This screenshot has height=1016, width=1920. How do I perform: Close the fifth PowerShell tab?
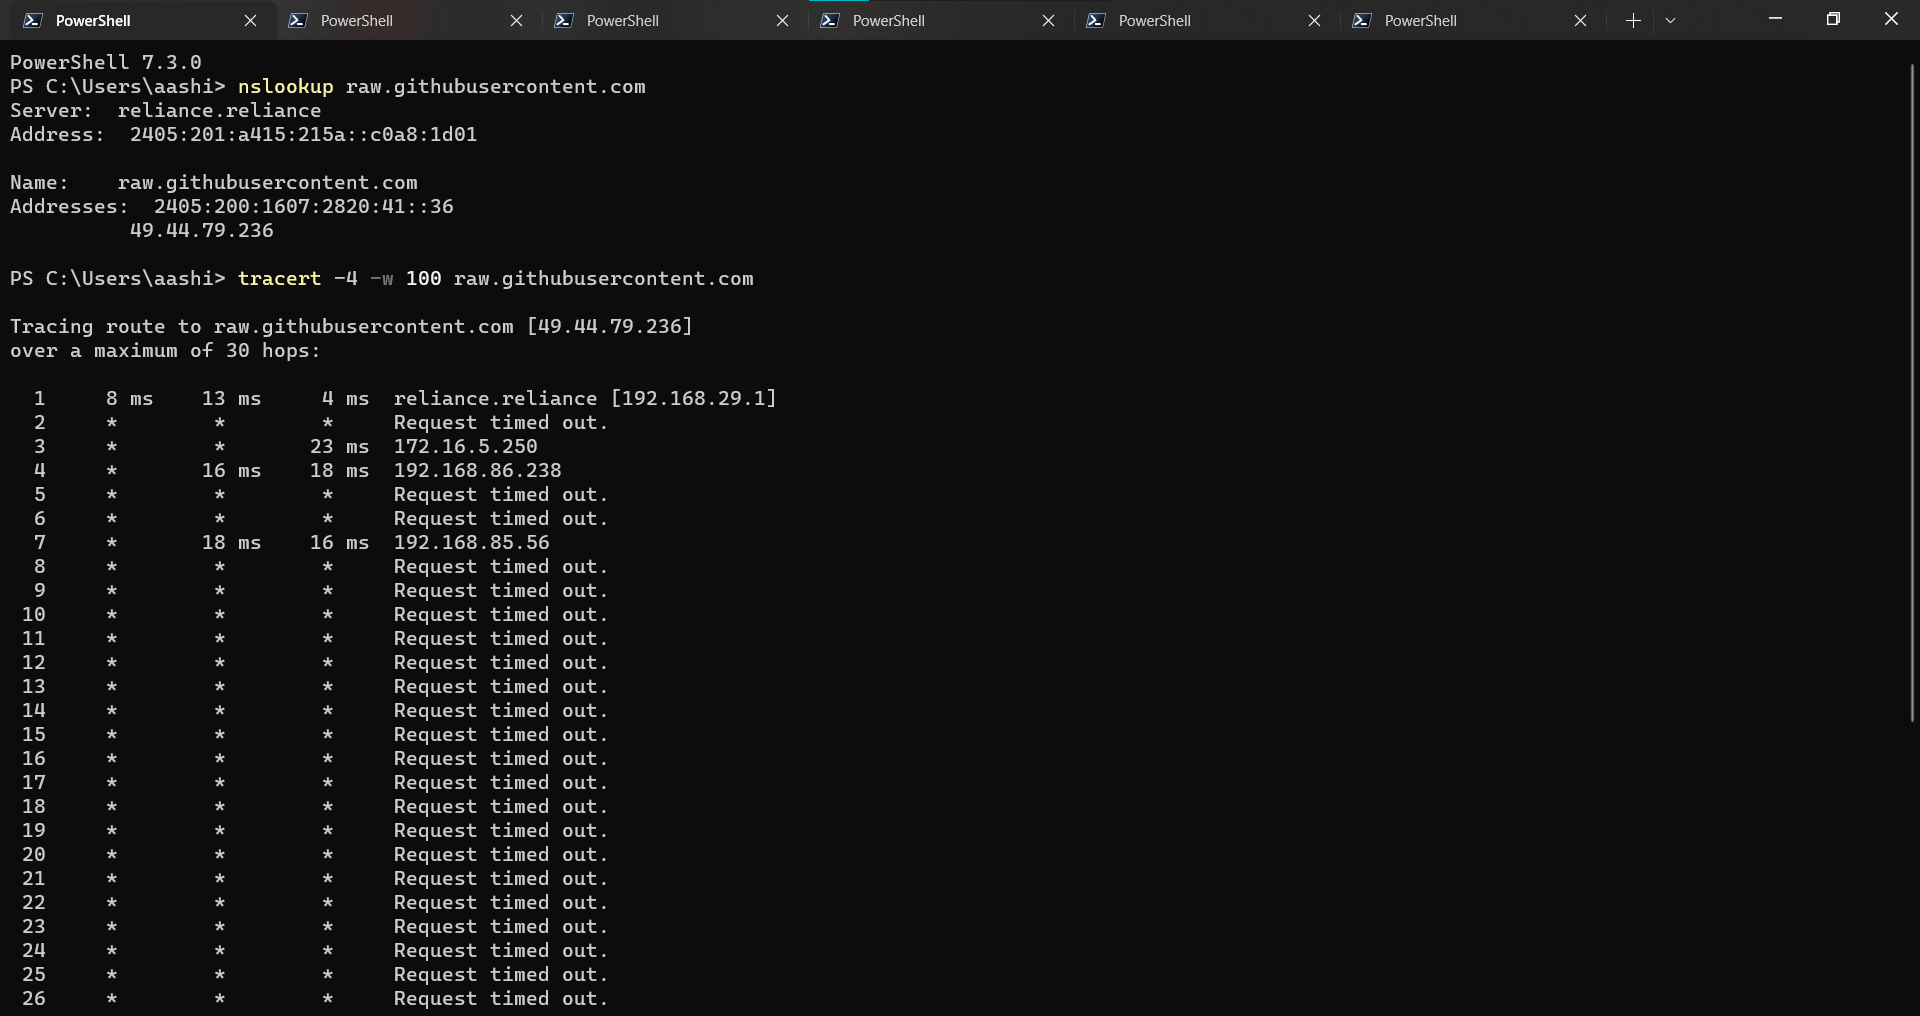click(x=1314, y=20)
